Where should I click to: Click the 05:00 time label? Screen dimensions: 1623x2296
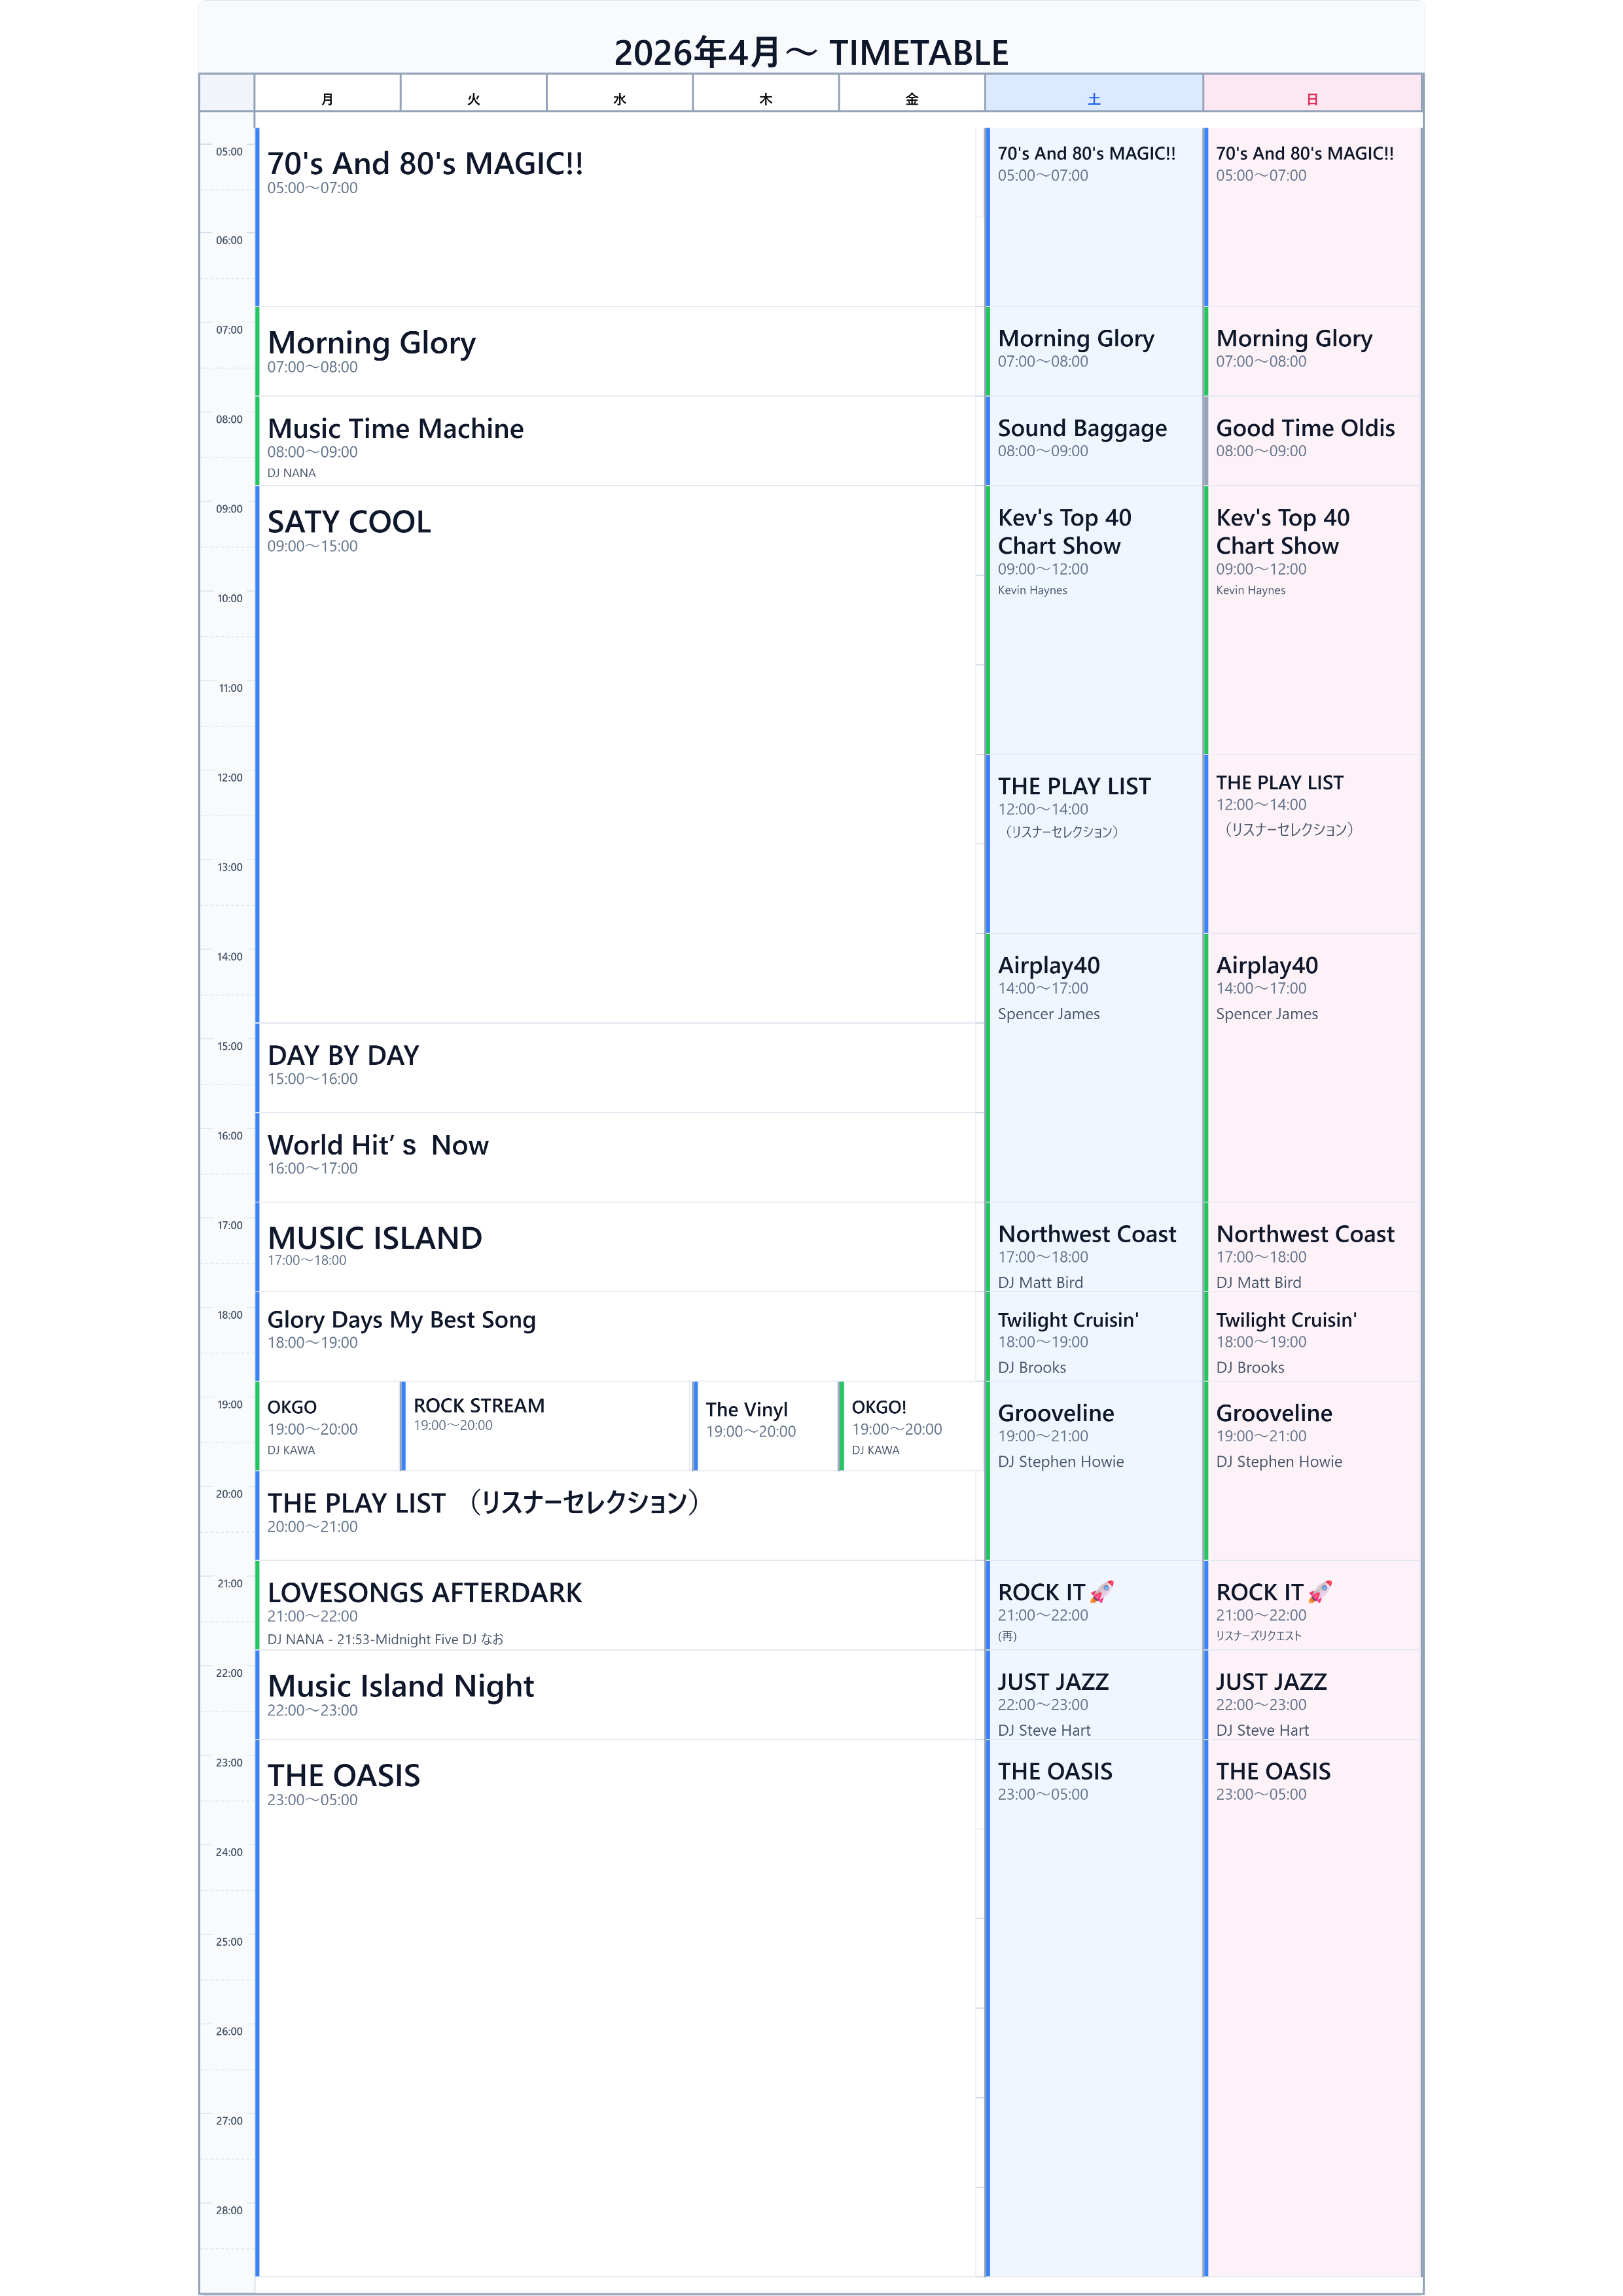pyautogui.click(x=229, y=152)
